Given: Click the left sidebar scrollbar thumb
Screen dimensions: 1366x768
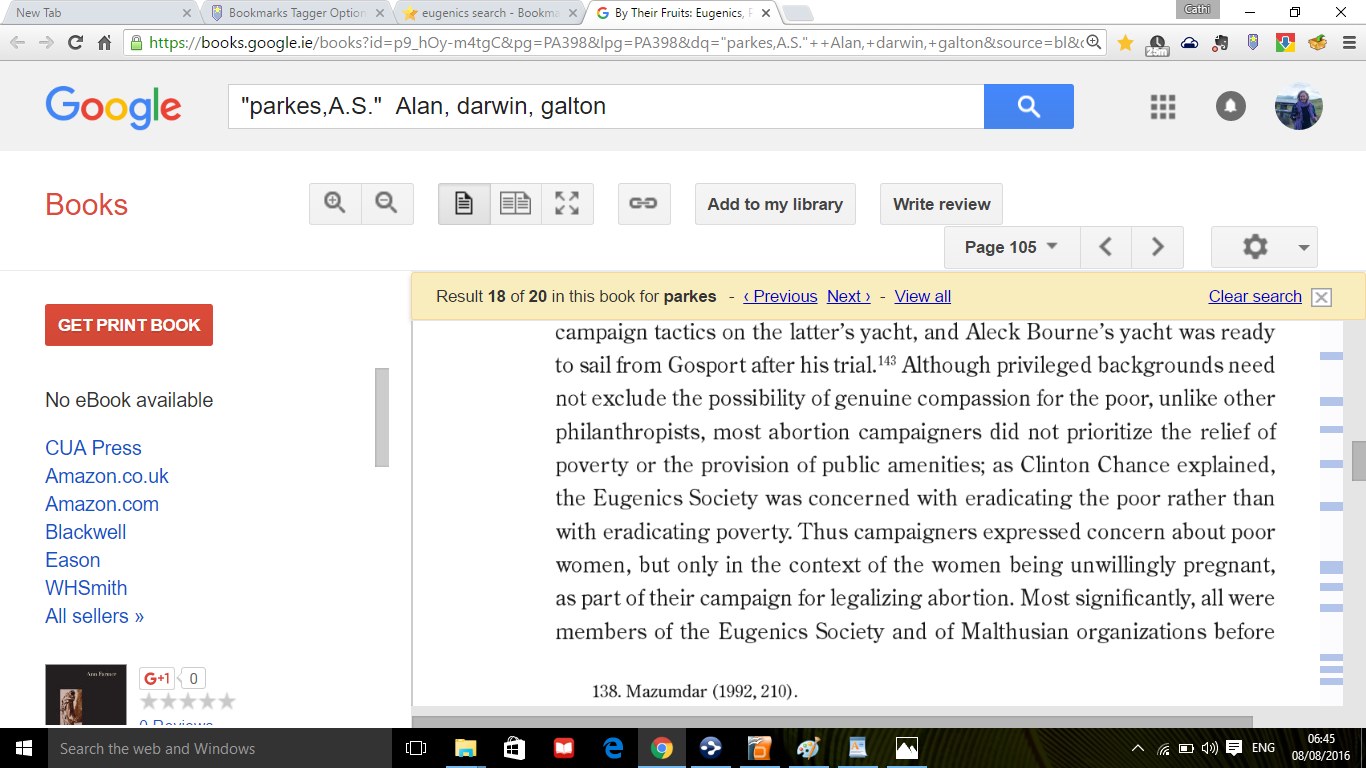Looking at the screenshot, I should tap(381, 417).
